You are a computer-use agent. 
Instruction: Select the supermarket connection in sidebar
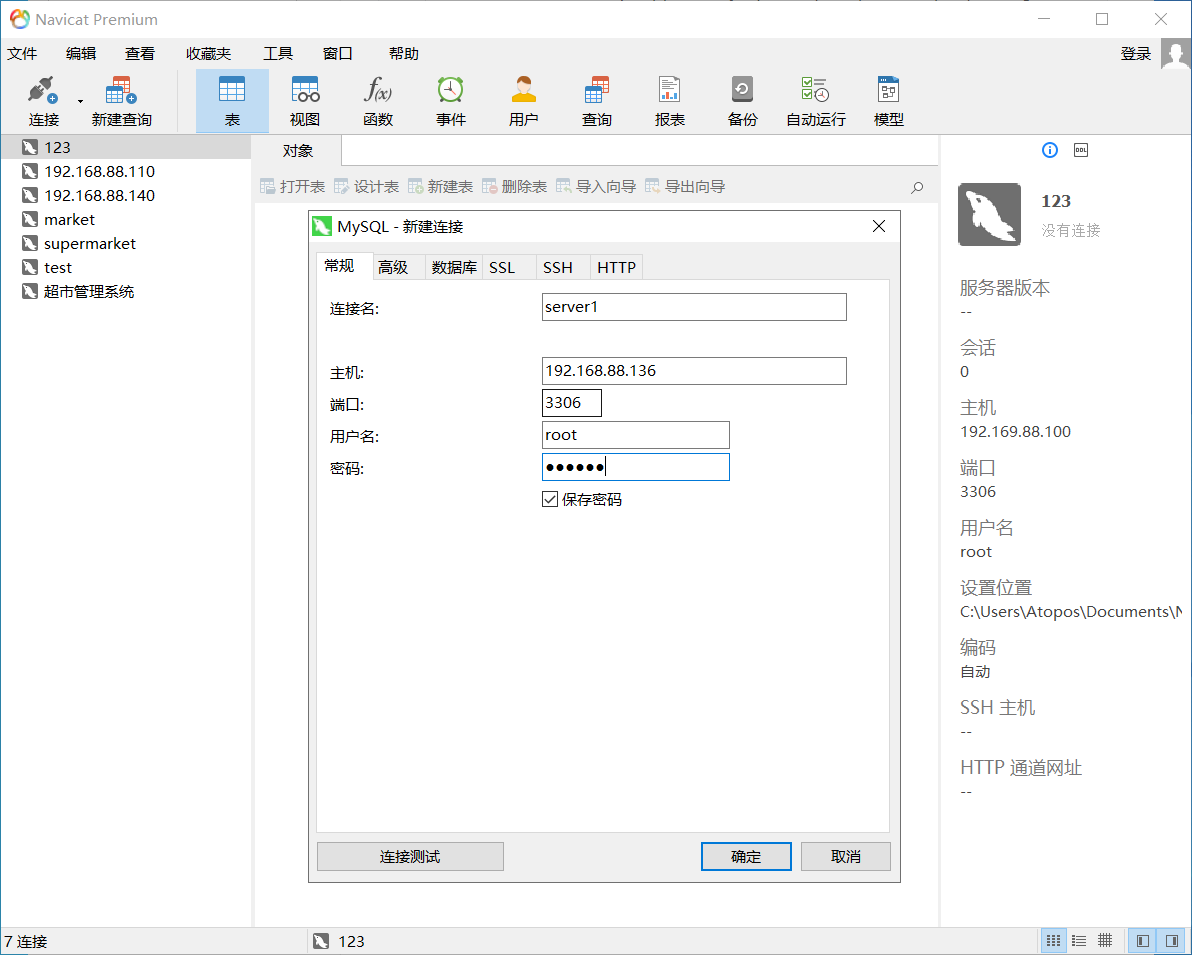click(x=89, y=244)
